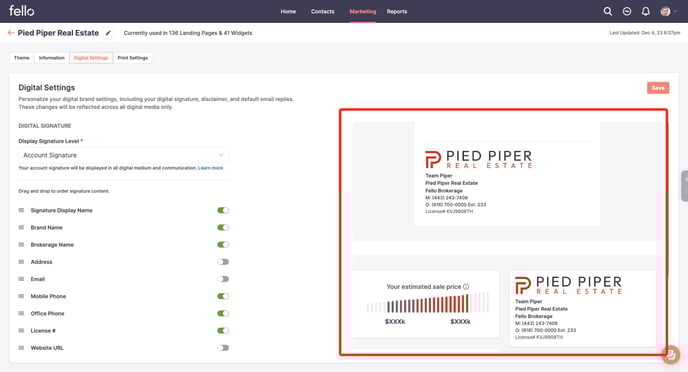The height and width of the screenshot is (372, 688).
Task: Click the Save button
Action: tap(658, 88)
